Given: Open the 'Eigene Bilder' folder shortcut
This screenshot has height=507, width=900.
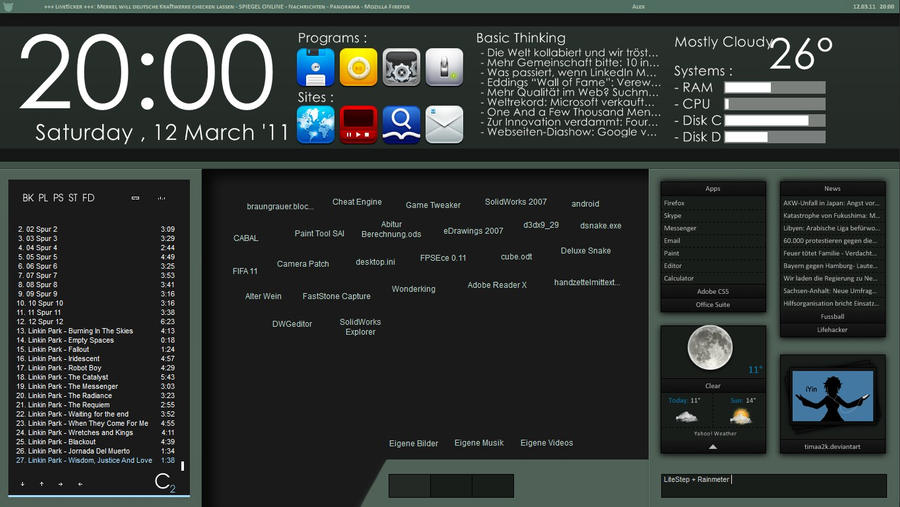Looking at the screenshot, I should coord(413,443).
